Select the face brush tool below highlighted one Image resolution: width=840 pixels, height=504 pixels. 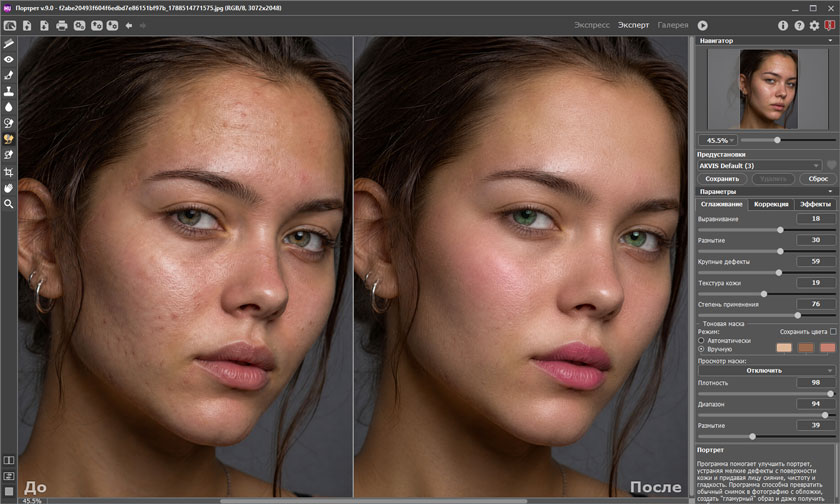9,155
